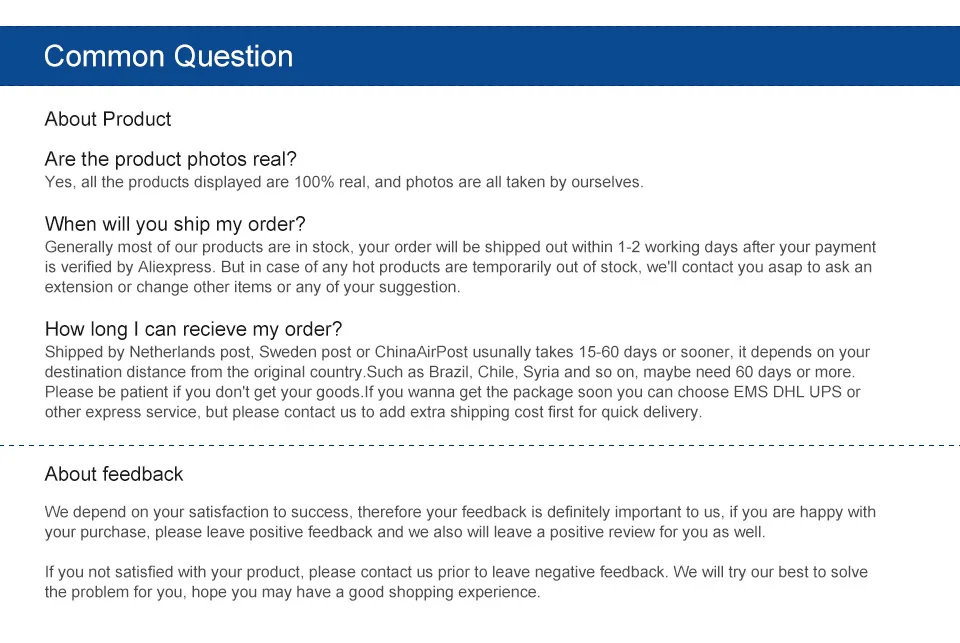Viewport: 960px width, 643px height.
Task: Click the paragraph on shipping within 1-2 working days
Action: tap(460, 267)
